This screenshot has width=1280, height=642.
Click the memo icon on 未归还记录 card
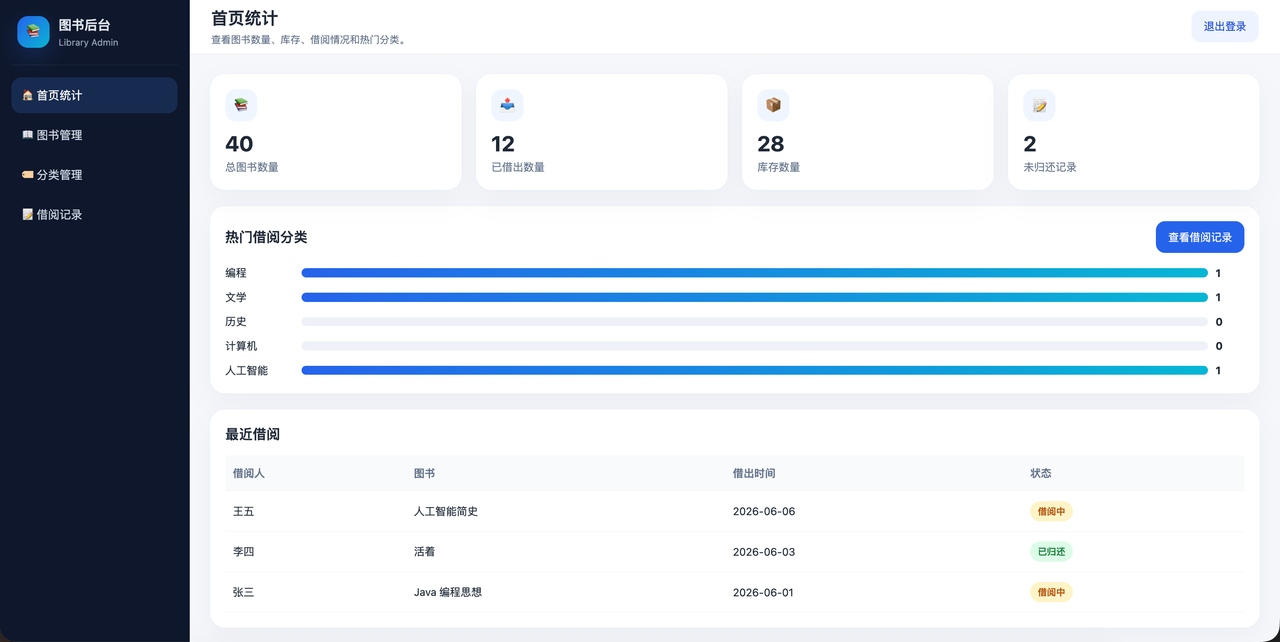(x=1039, y=105)
